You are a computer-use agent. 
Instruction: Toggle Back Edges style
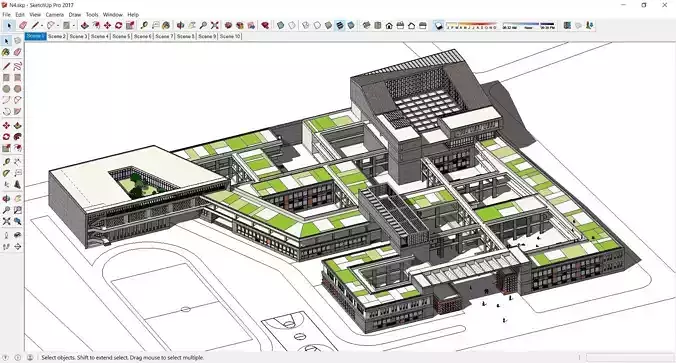[x=292, y=25]
